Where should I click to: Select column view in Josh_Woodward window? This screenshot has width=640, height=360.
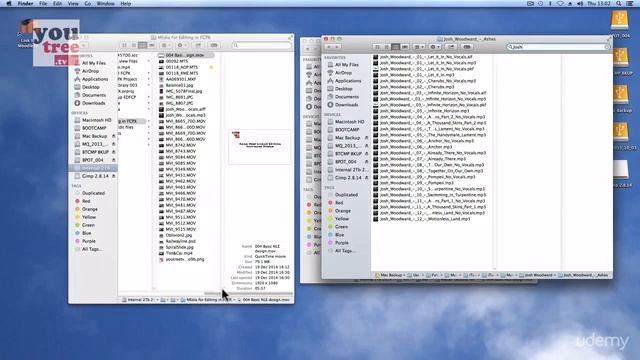pyautogui.click(x=396, y=47)
